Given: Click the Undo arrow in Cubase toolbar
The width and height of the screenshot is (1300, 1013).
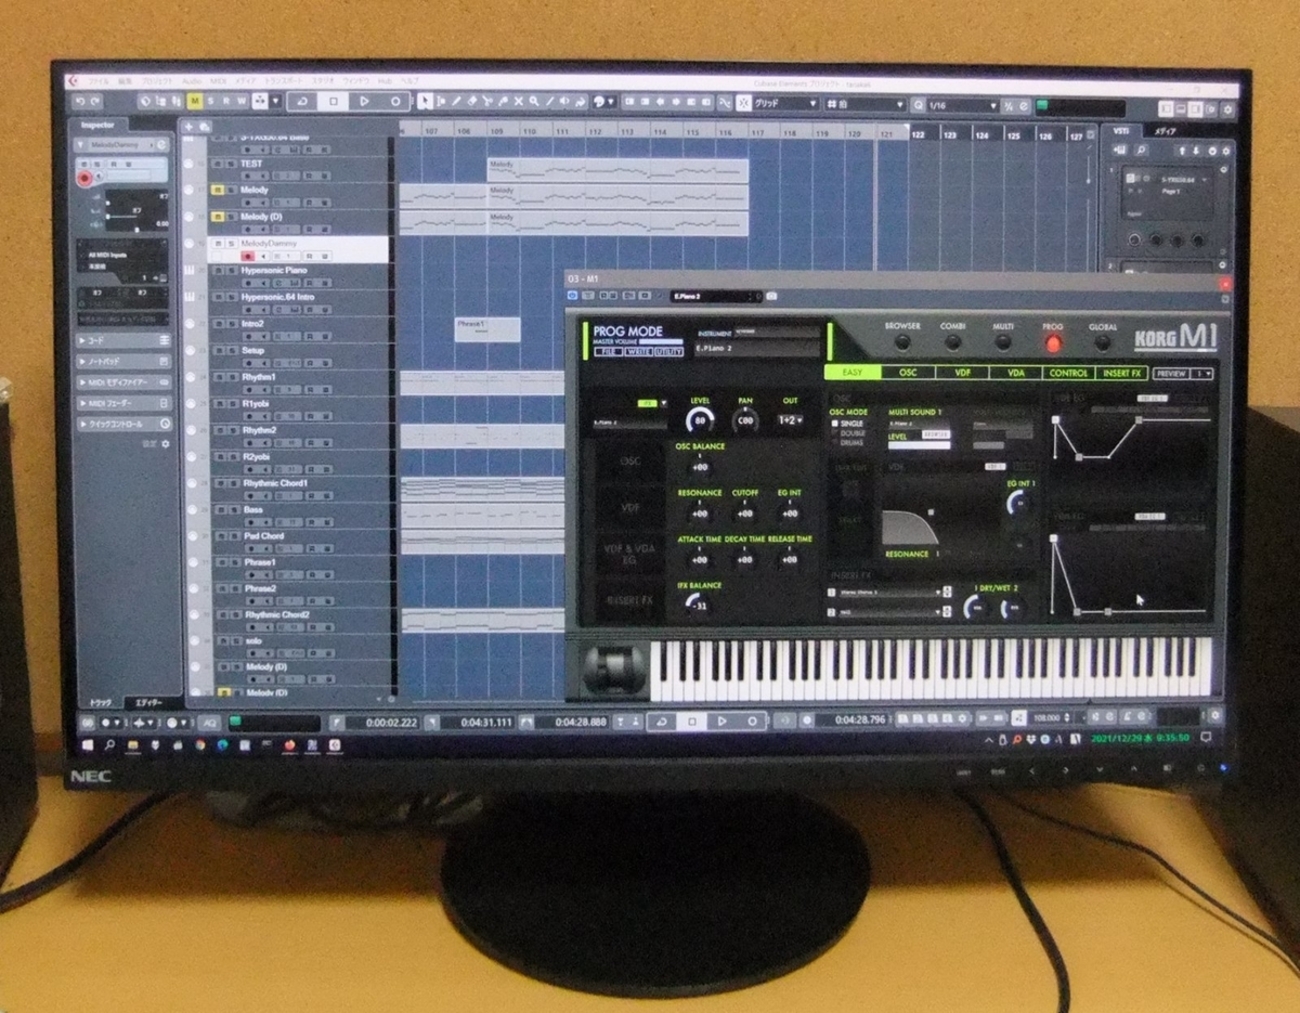Looking at the screenshot, I should pos(80,101).
